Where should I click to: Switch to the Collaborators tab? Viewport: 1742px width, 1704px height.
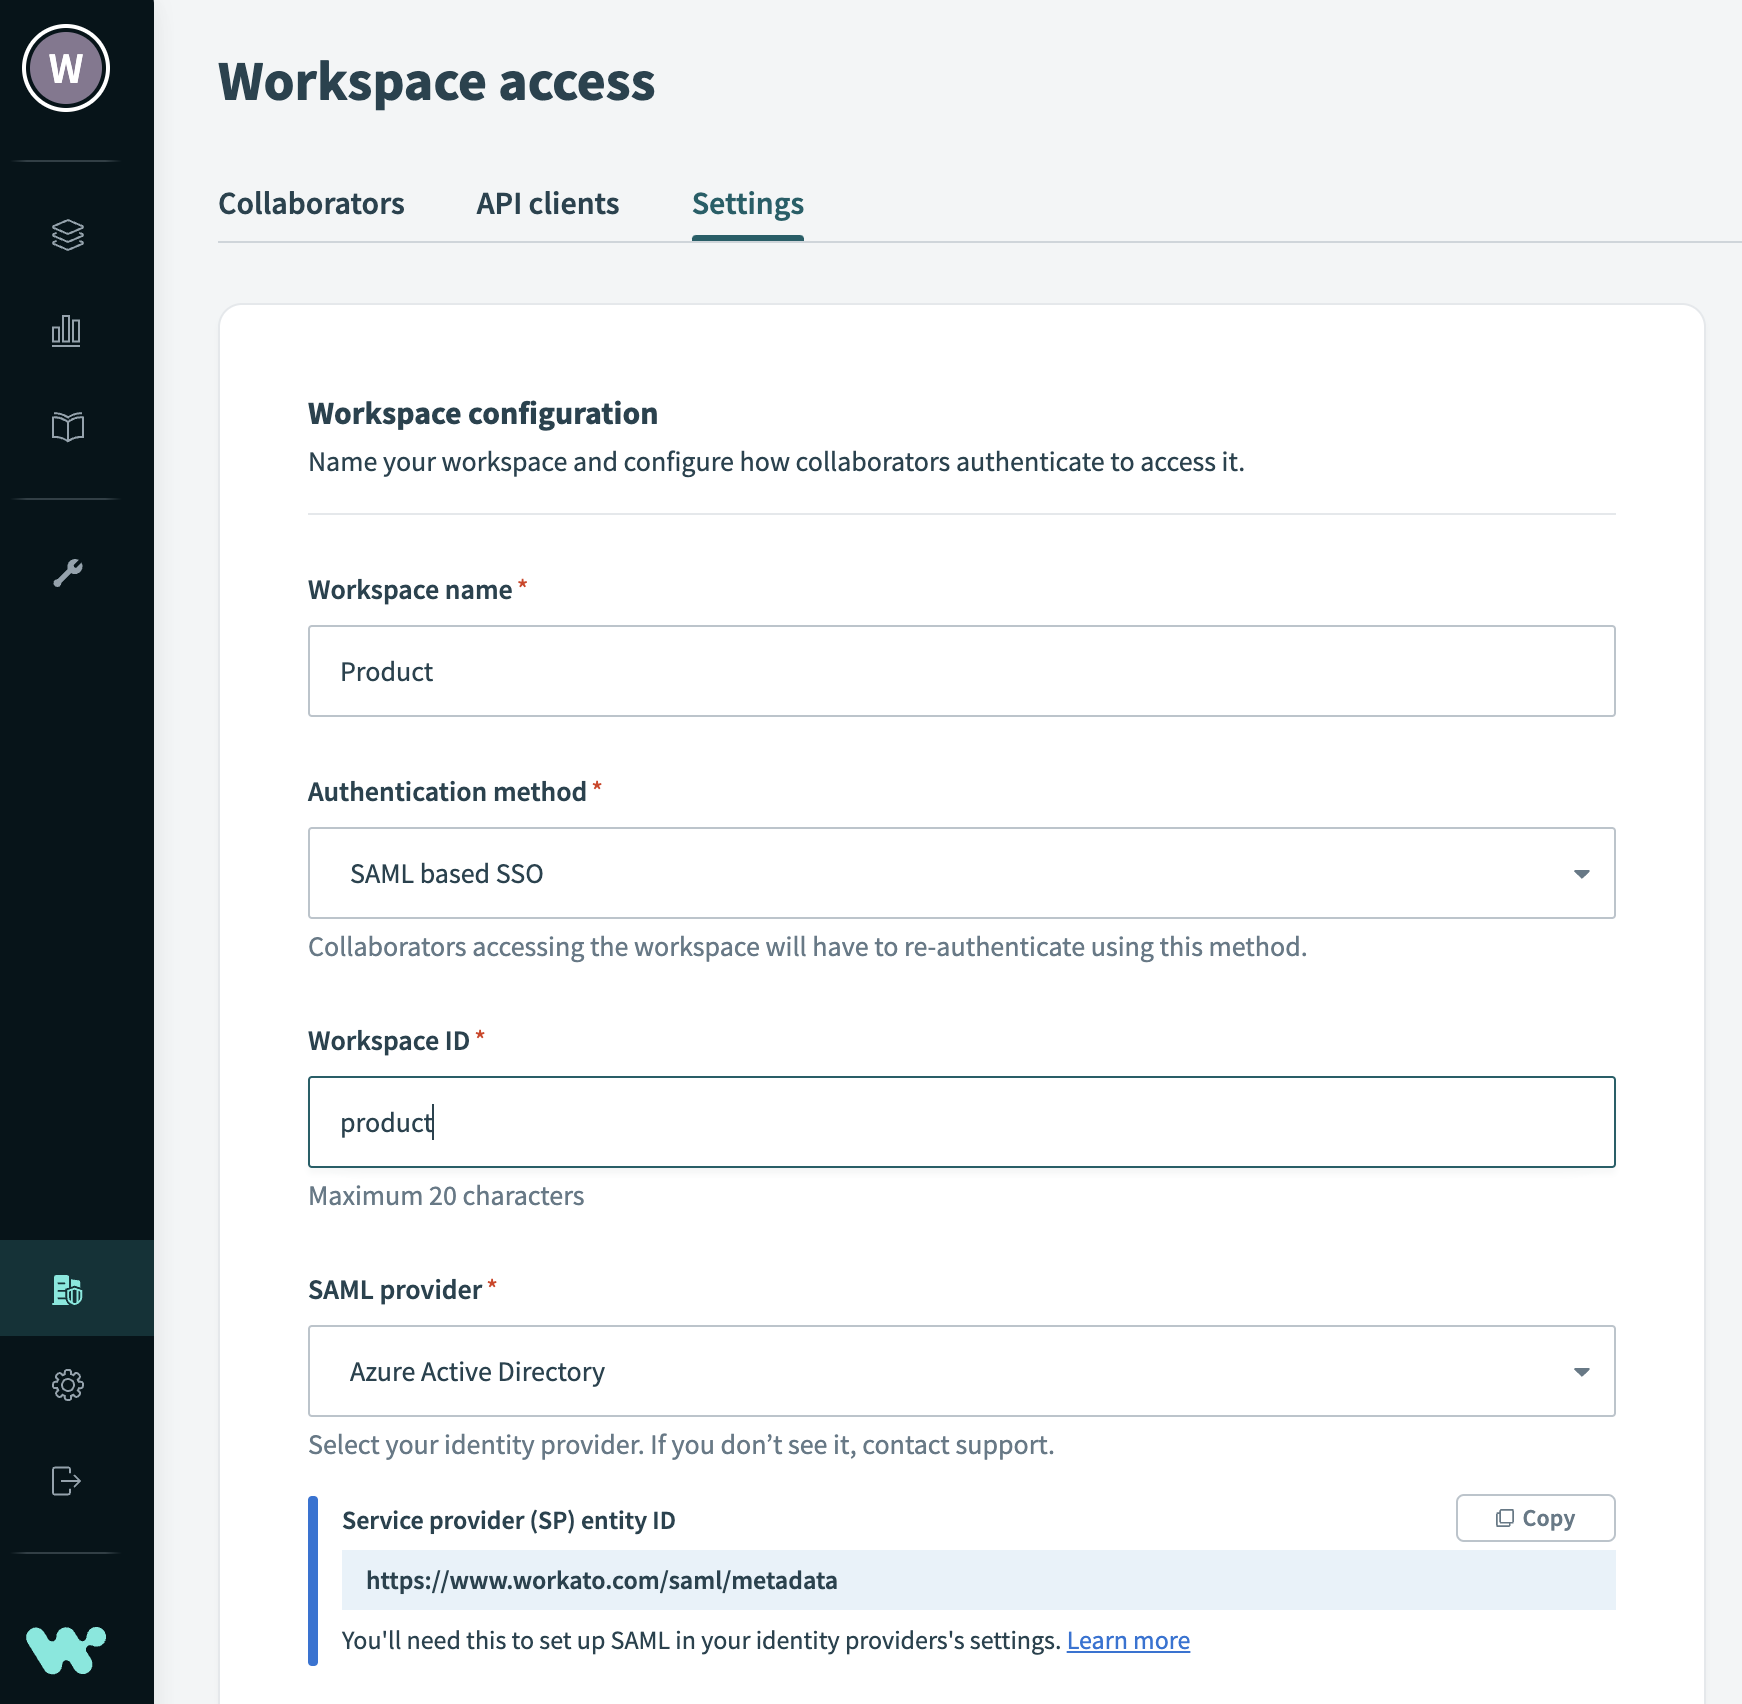tap(311, 204)
